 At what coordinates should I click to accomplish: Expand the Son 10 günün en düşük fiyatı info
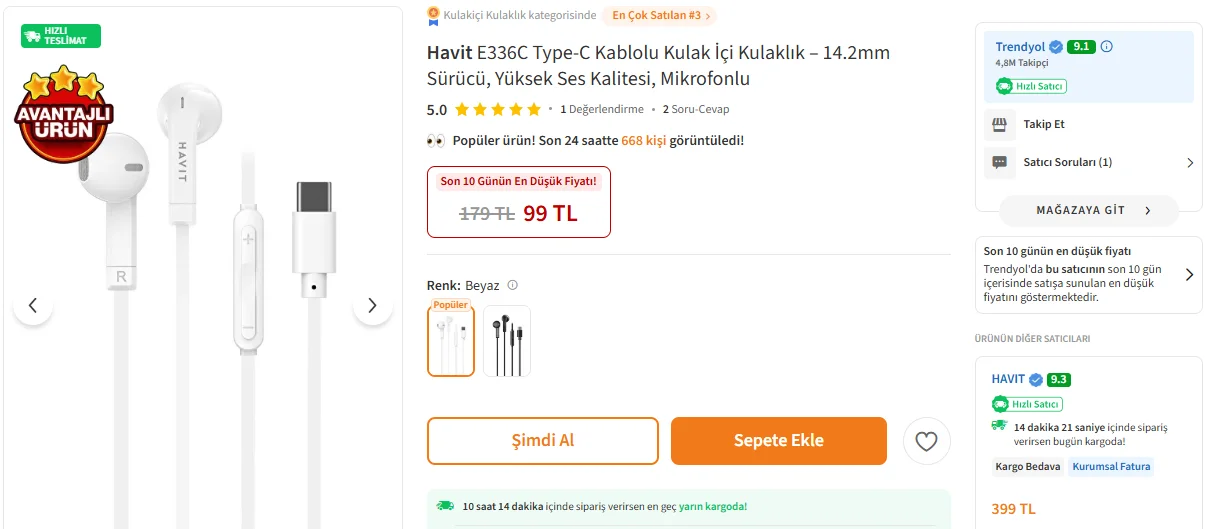(x=1189, y=274)
